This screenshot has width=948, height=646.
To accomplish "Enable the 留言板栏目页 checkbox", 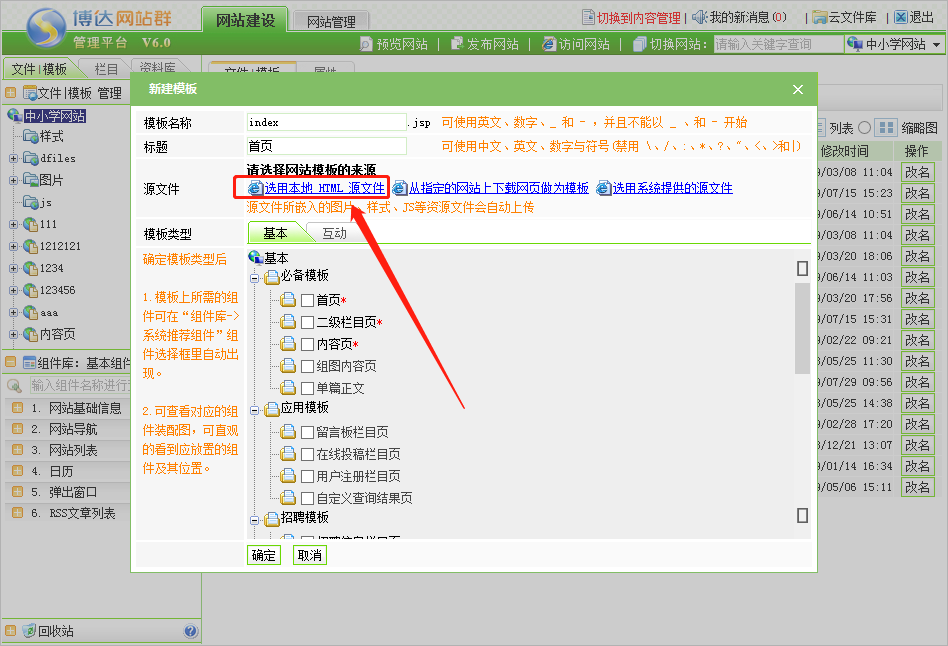I will coord(308,432).
